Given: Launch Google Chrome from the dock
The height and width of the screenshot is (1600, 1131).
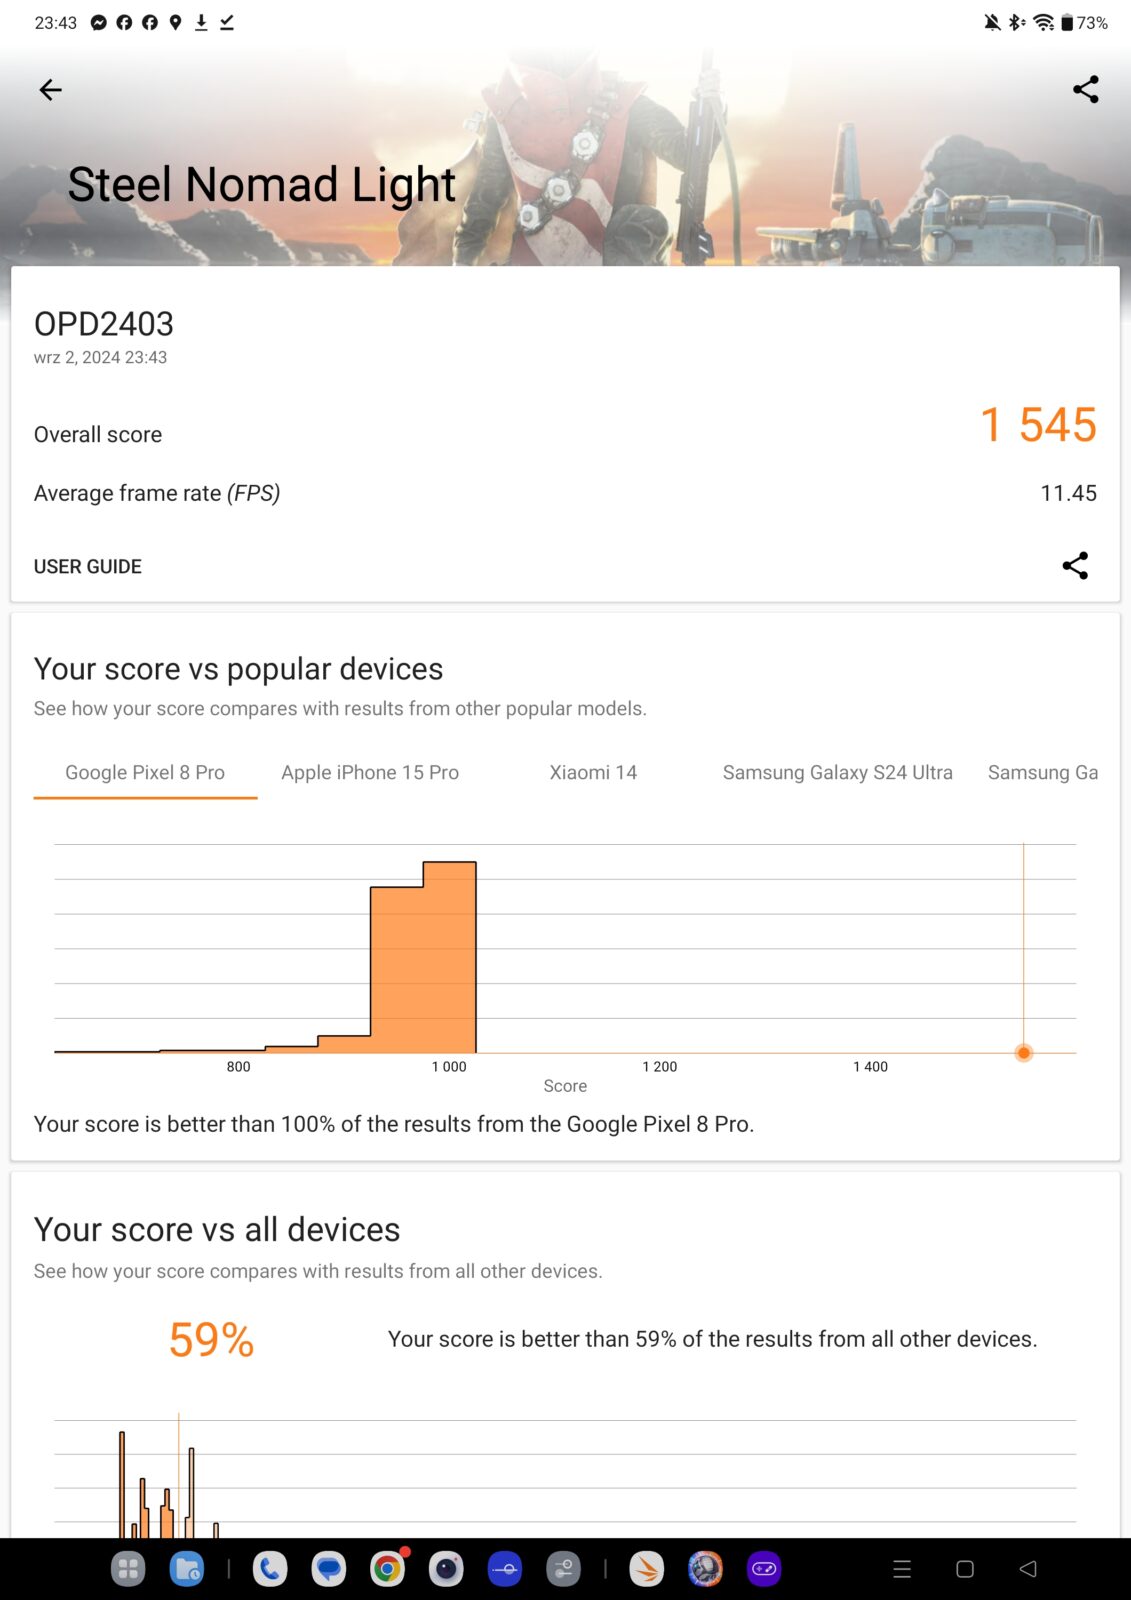Looking at the screenshot, I should point(387,1569).
